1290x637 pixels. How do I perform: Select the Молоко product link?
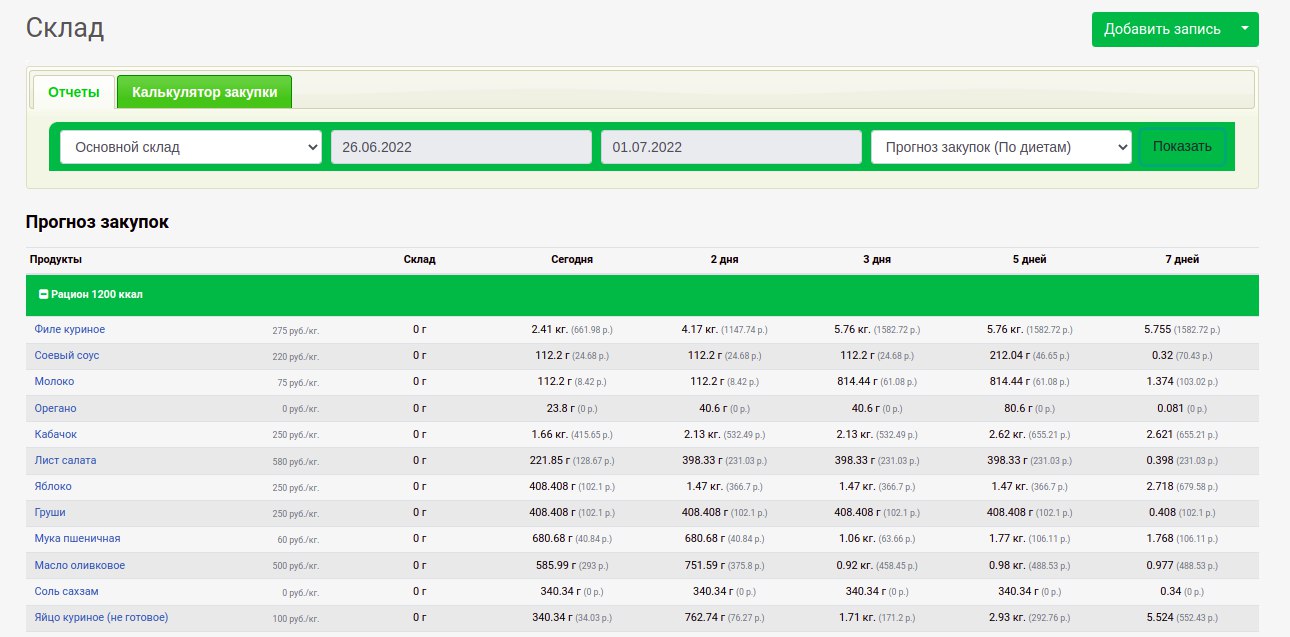[54, 381]
